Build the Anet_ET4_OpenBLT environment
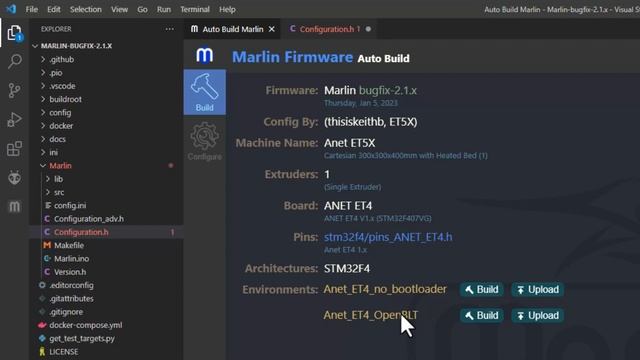640x360 pixels. (482, 316)
